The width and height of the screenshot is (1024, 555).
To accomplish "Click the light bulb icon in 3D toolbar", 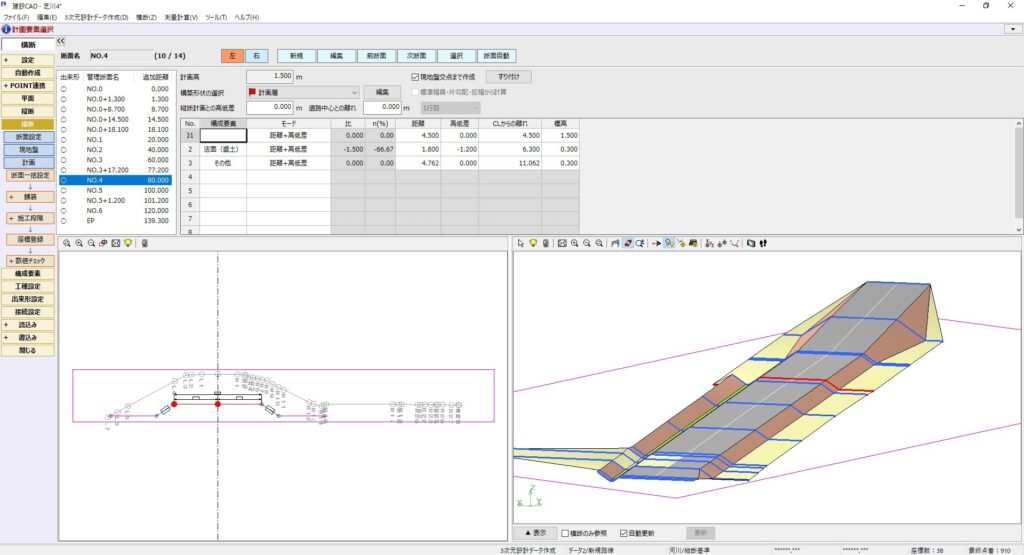I will click(x=533, y=243).
